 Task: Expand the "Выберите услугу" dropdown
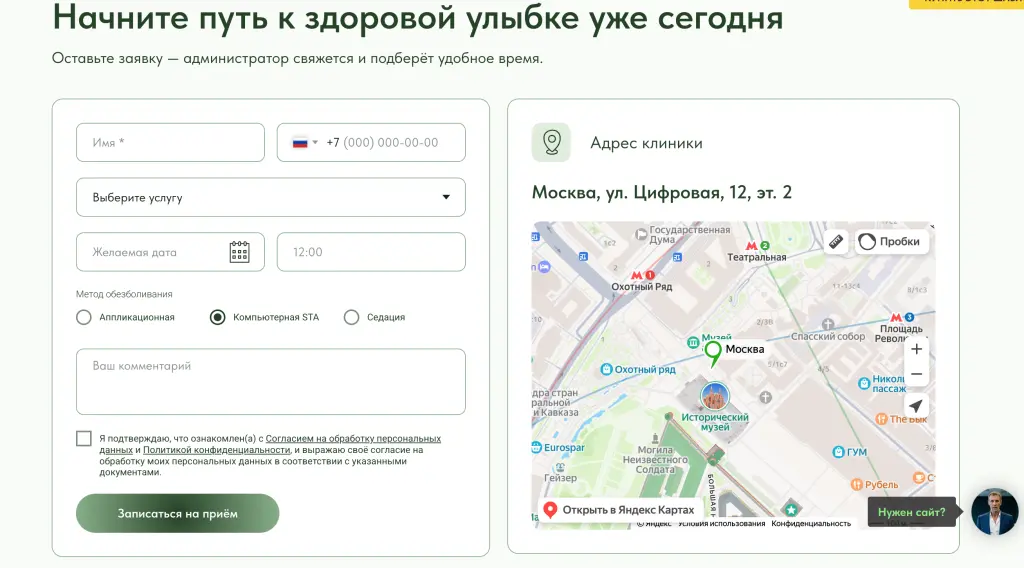(x=270, y=197)
